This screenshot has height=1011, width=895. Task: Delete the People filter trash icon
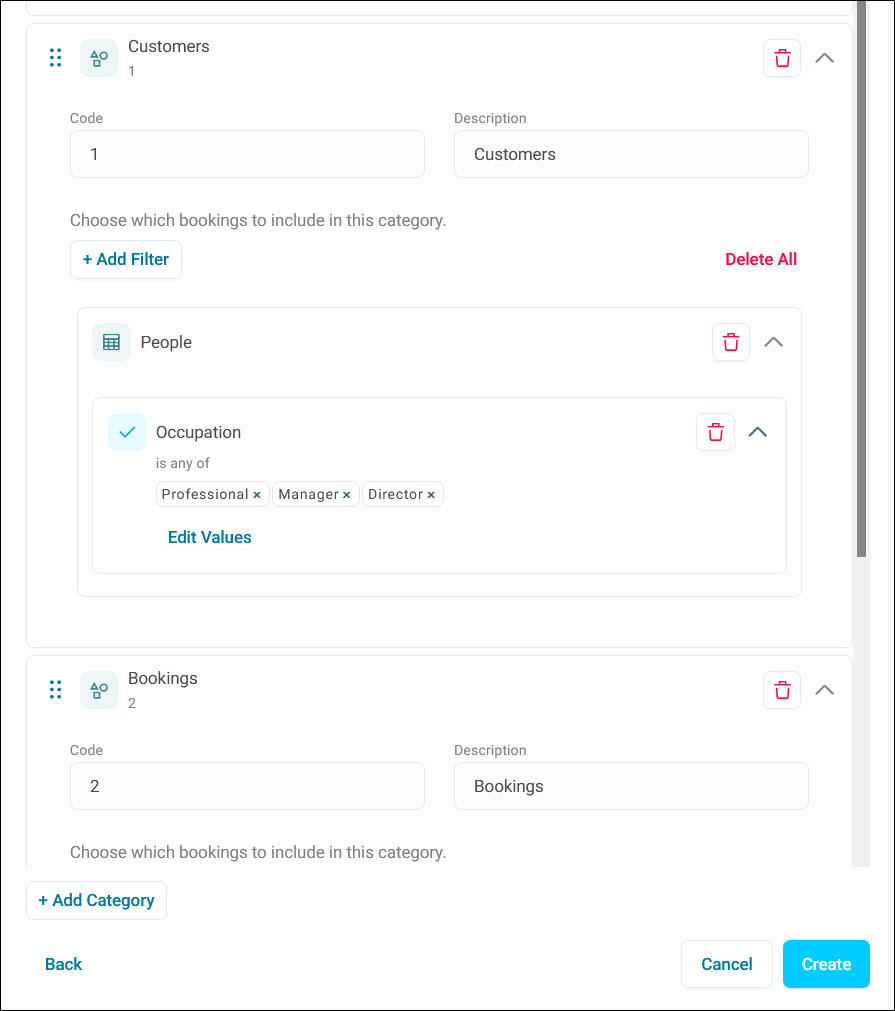(x=731, y=342)
